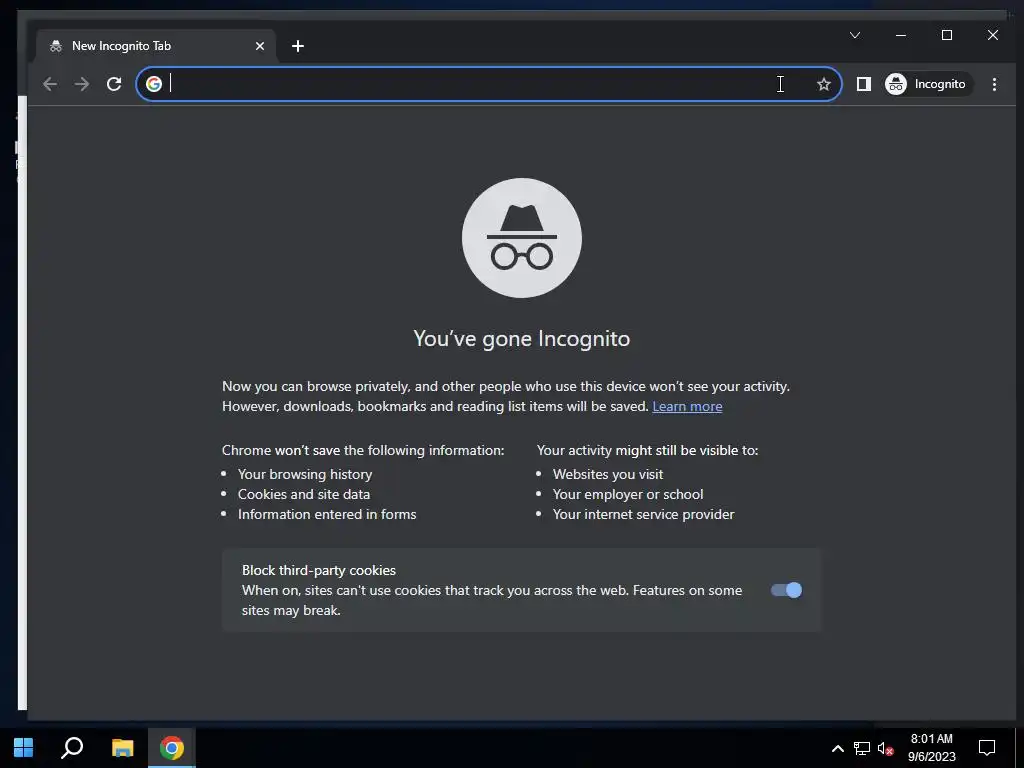This screenshot has height=768, width=1024.
Task: Open Chrome's three-dot menu
Action: pos(994,84)
